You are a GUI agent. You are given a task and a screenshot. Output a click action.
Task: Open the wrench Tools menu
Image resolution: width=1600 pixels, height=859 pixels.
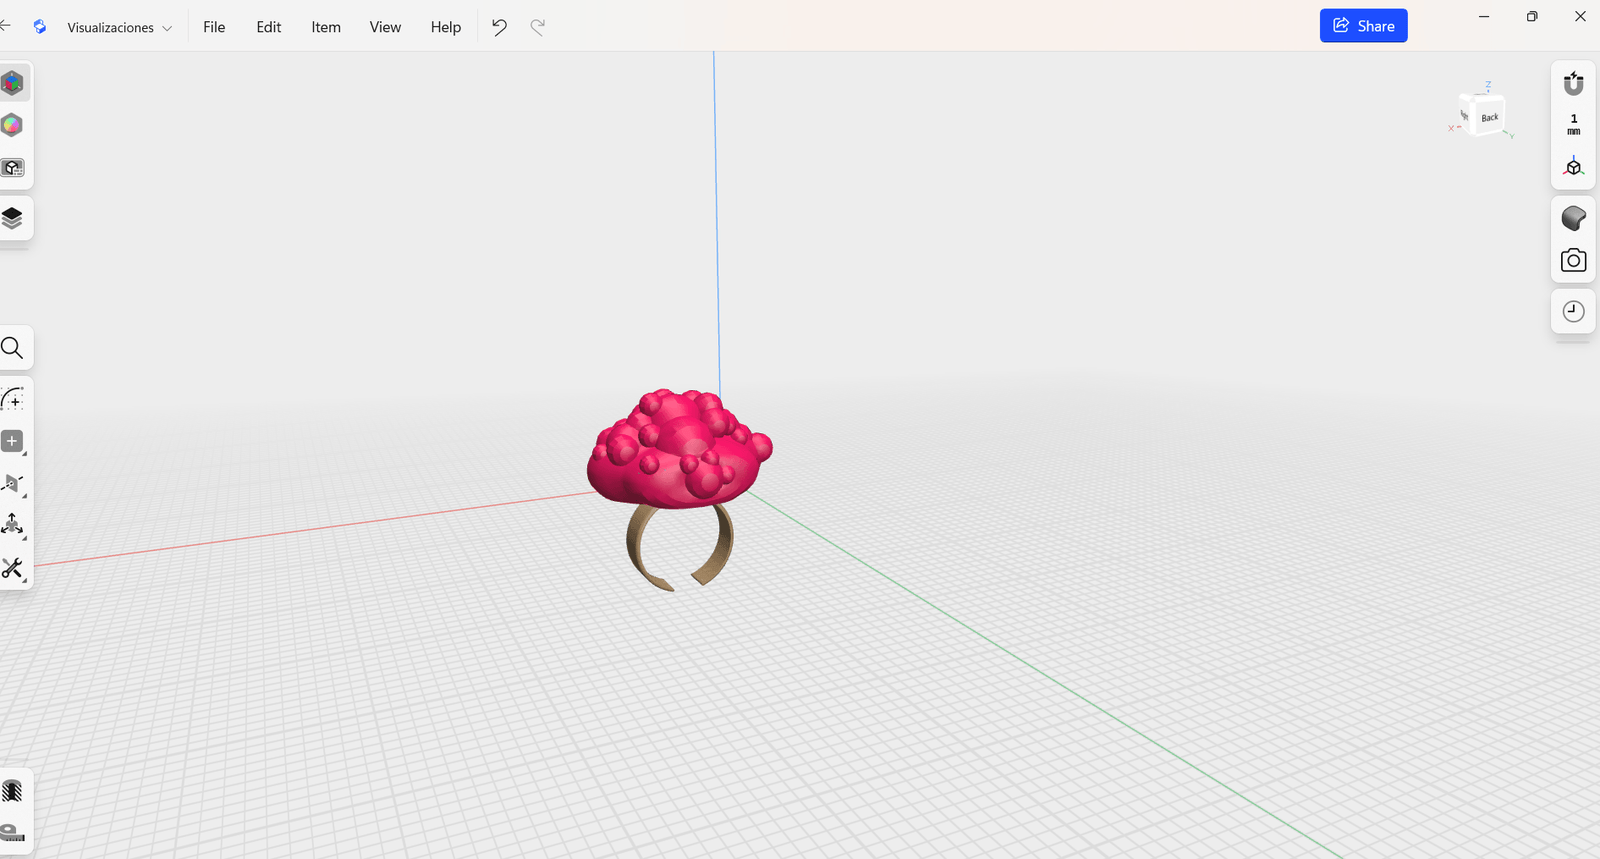(x=12, y=568)
